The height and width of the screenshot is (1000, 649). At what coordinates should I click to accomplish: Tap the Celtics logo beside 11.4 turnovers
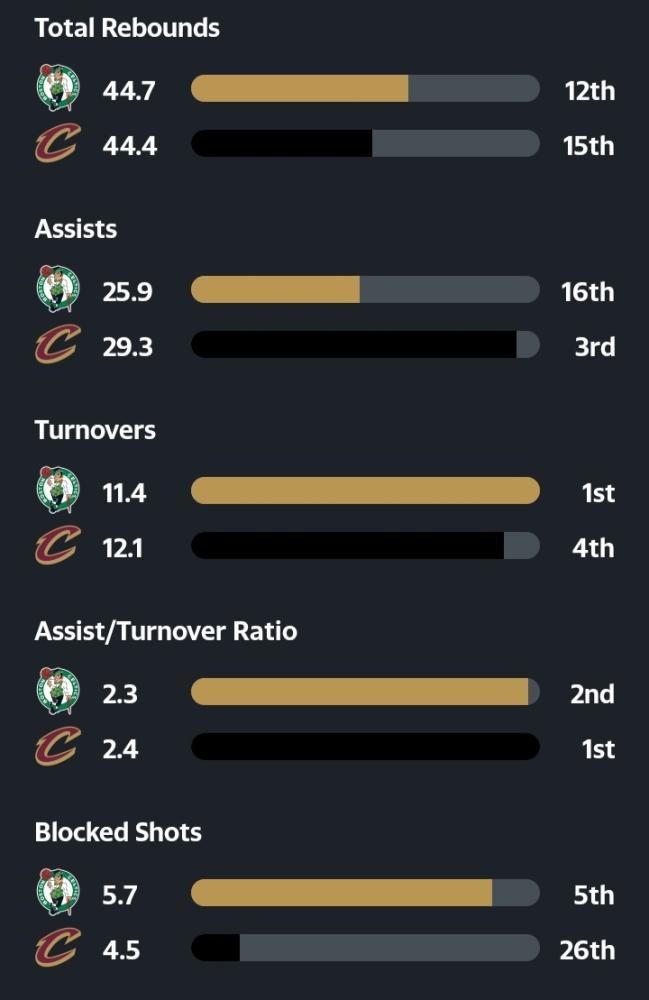(x=58, y=490)
